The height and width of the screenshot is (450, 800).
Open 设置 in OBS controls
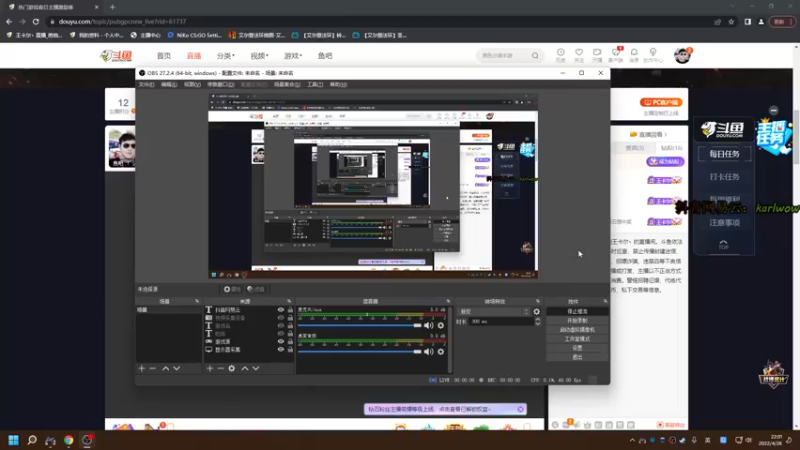pos(577,348)
